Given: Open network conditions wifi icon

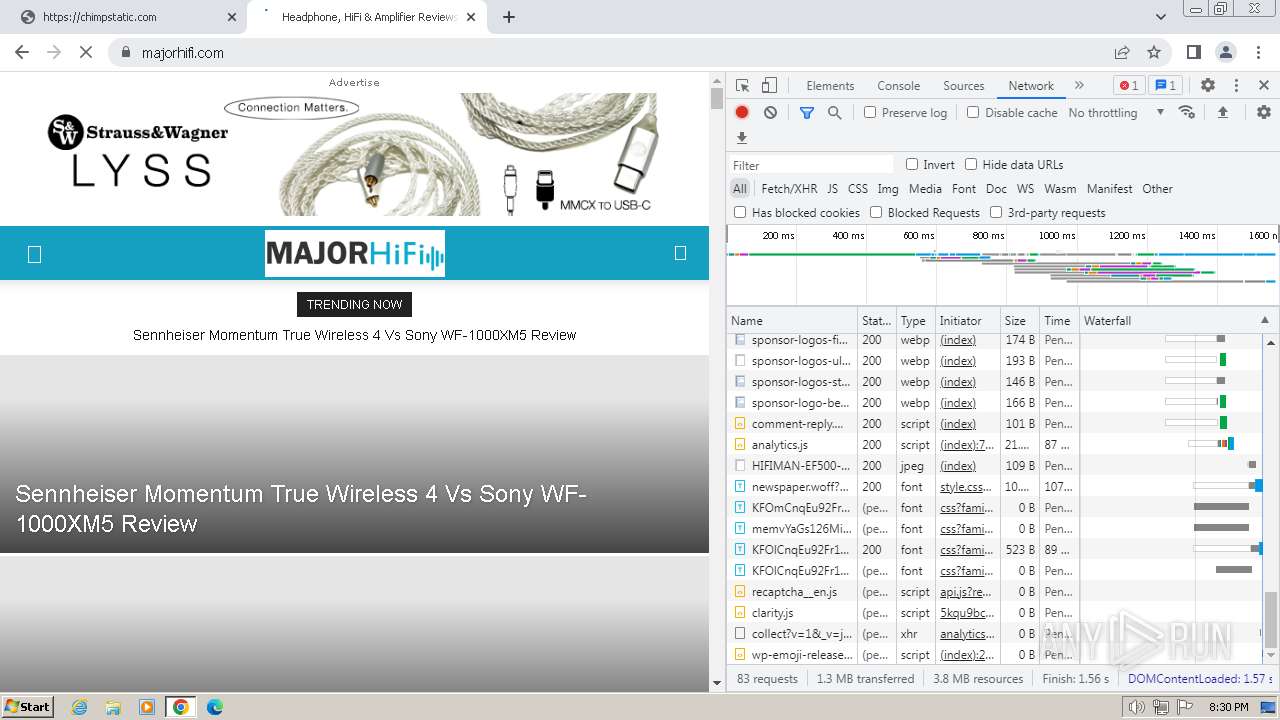Looking at the screenshot, I should tap(1187, 113).
